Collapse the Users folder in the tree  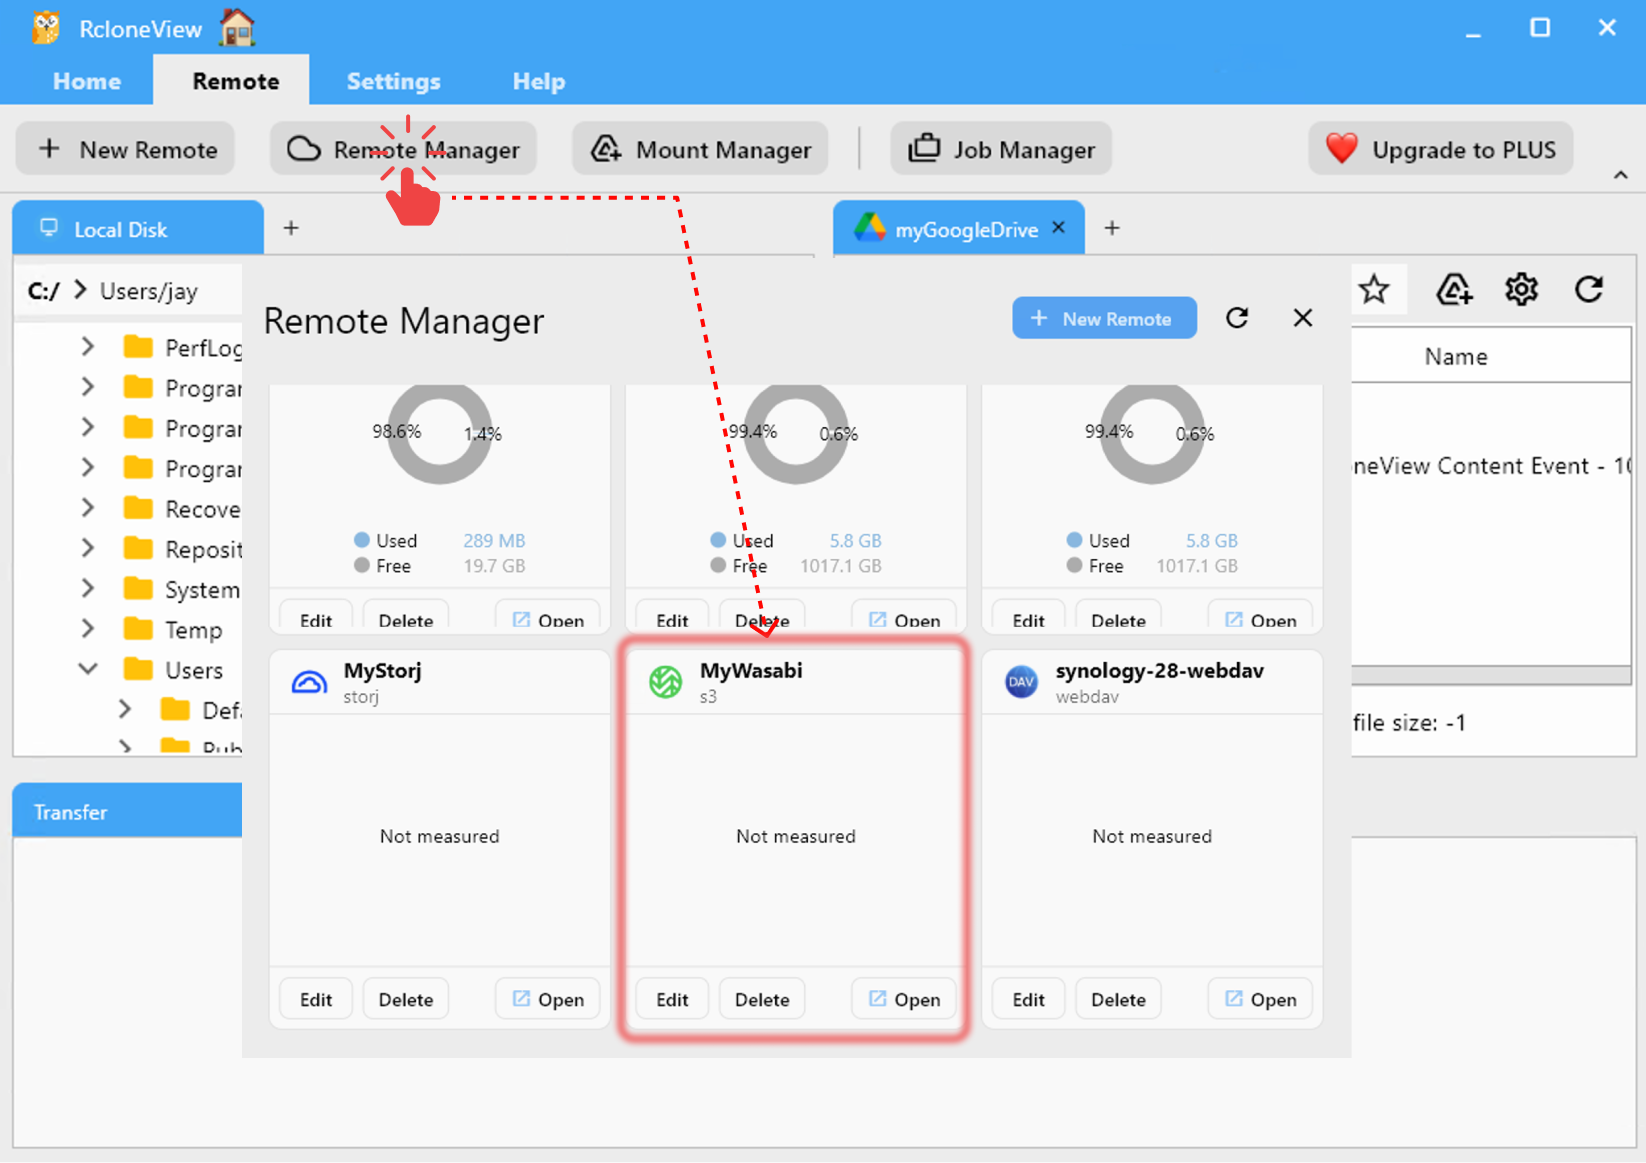coord(88,669)
